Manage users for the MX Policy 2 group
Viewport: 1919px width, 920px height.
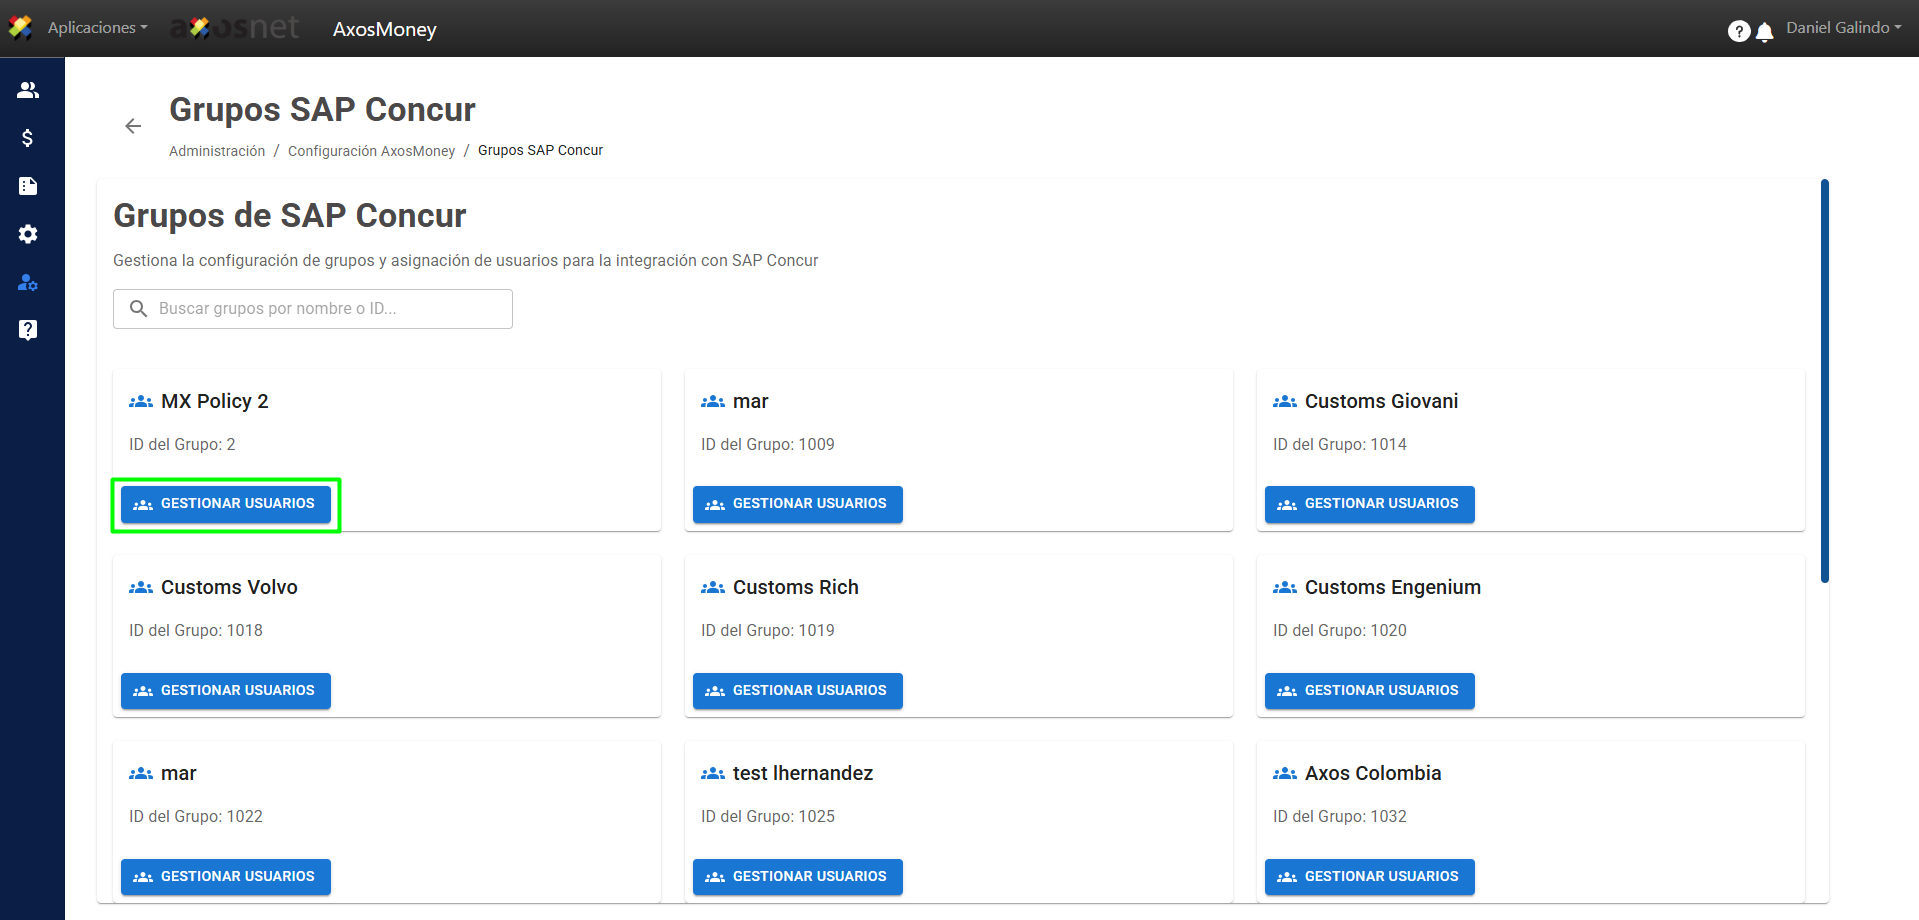(226, 504)
